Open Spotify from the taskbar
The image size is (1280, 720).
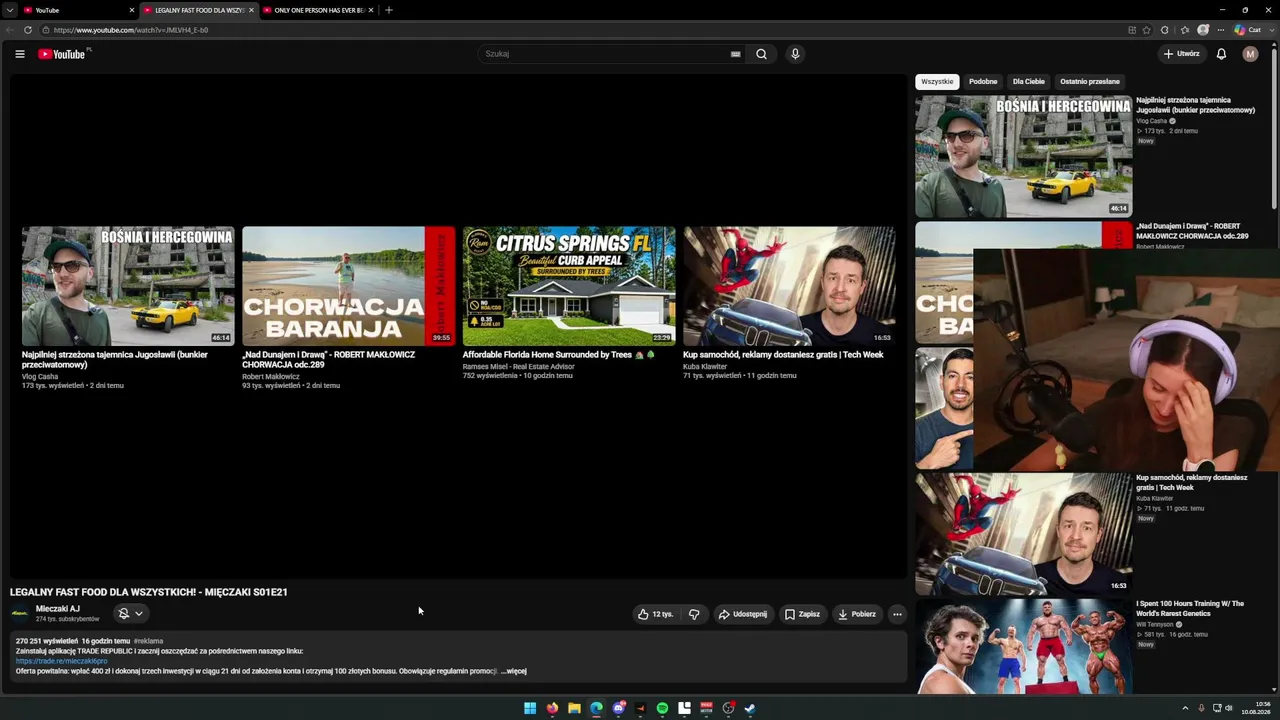click(662, 708)
